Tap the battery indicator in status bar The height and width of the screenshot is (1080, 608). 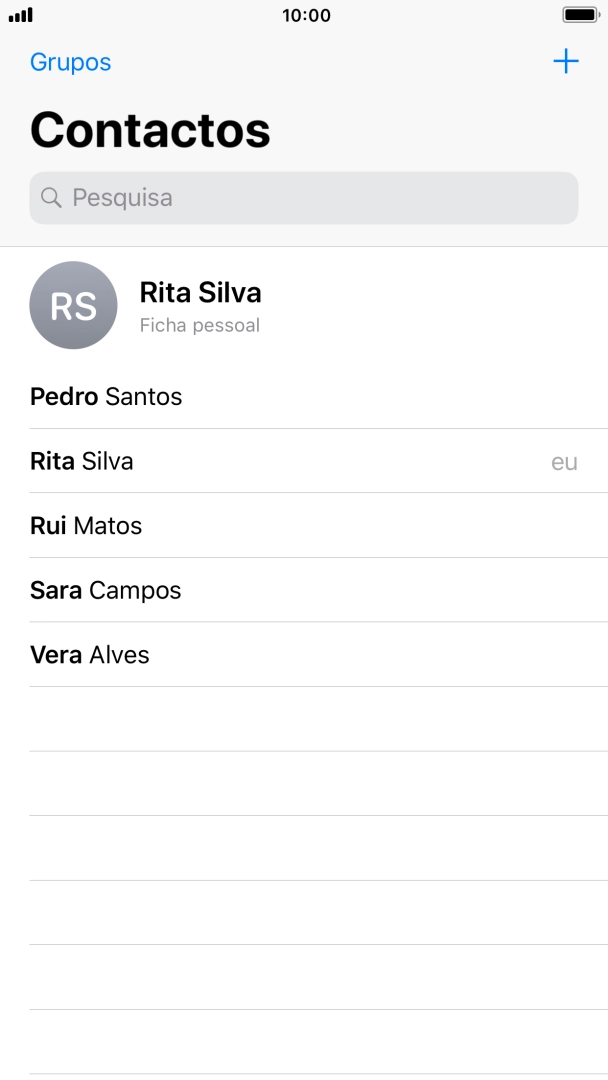(x=578, y=15)
